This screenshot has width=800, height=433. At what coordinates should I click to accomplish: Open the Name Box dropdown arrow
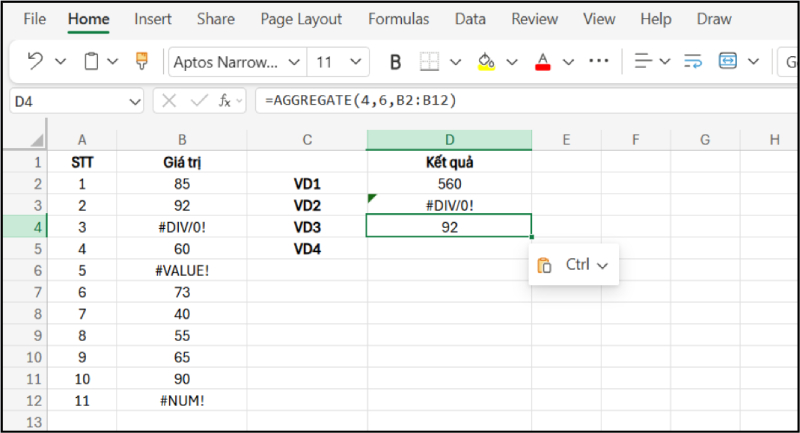click(135, 101)
